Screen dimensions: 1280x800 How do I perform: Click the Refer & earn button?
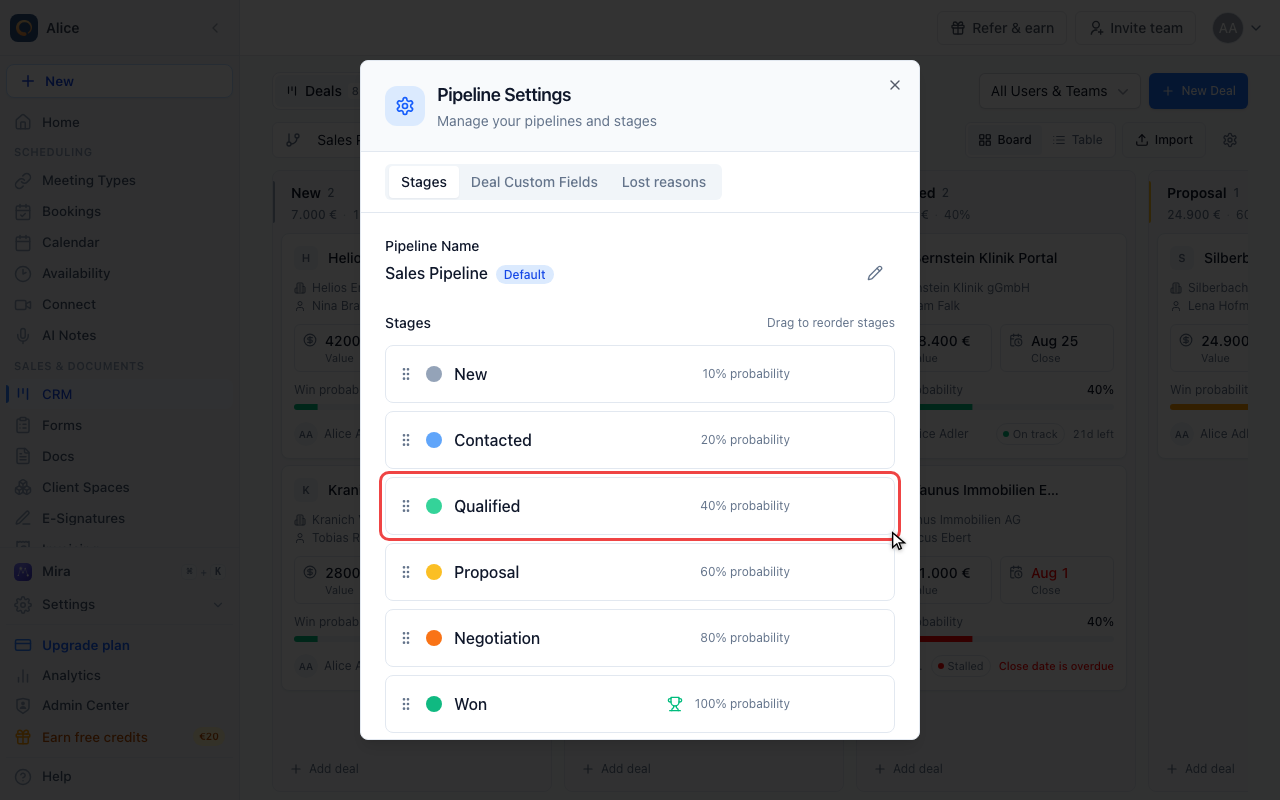point(1002,28)
